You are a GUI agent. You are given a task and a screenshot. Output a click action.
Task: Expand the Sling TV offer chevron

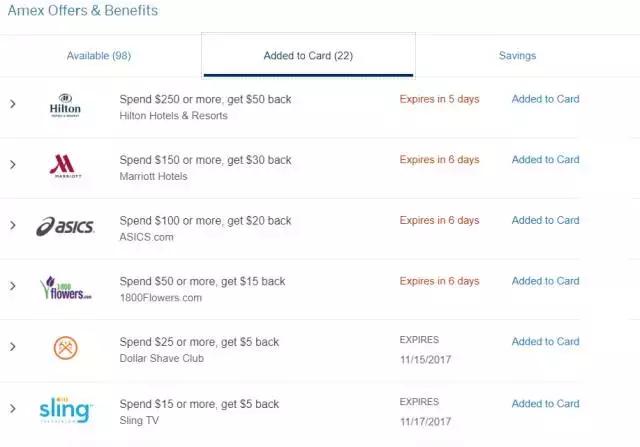pos(12,408)
